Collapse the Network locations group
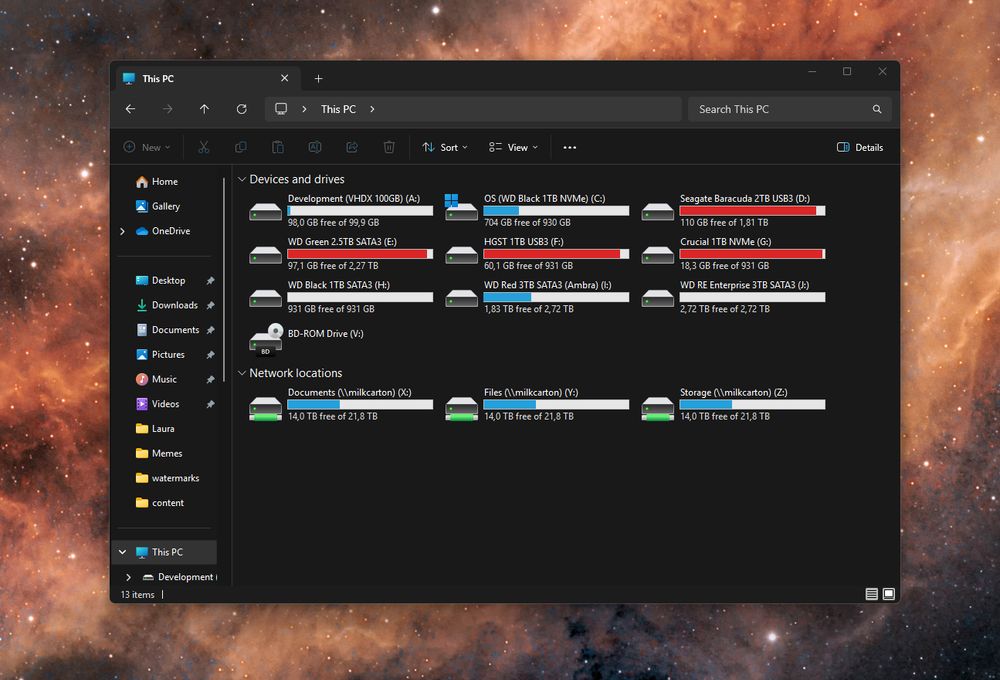This screenshot has width=1000, height=680. pyautogui.click(x=242, y=373)
